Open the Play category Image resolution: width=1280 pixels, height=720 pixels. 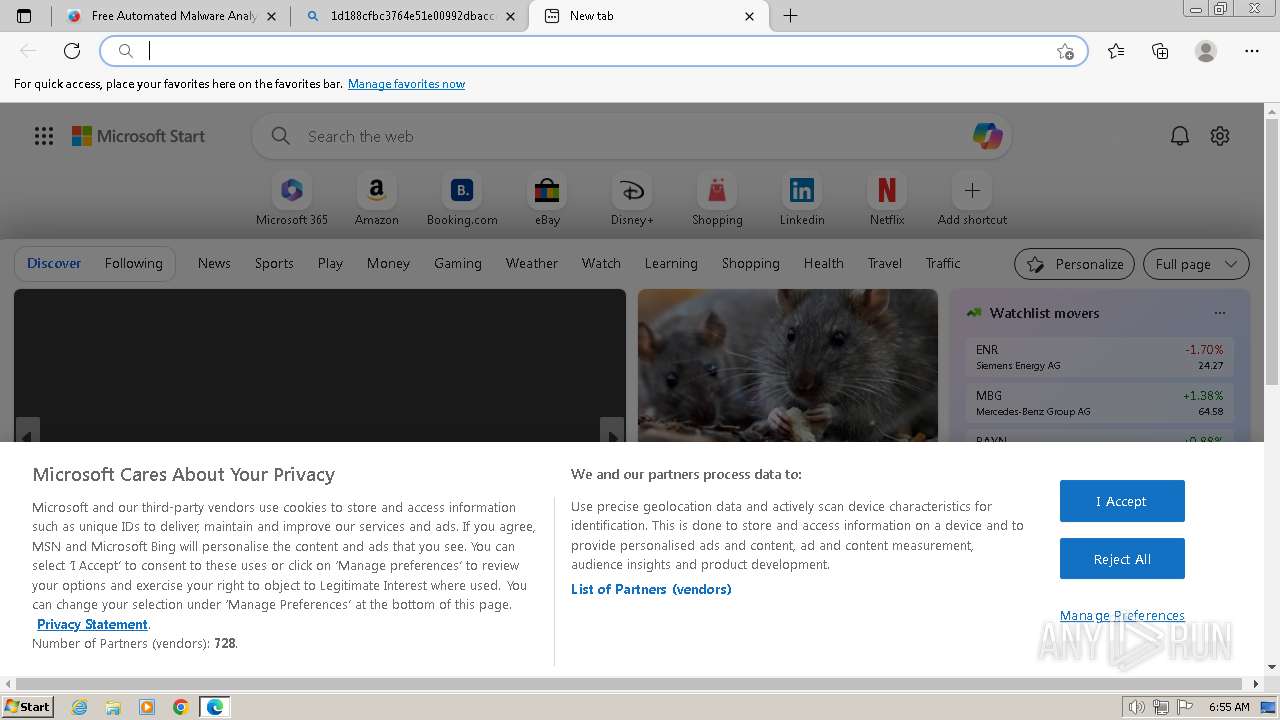(x=330, y=263)
